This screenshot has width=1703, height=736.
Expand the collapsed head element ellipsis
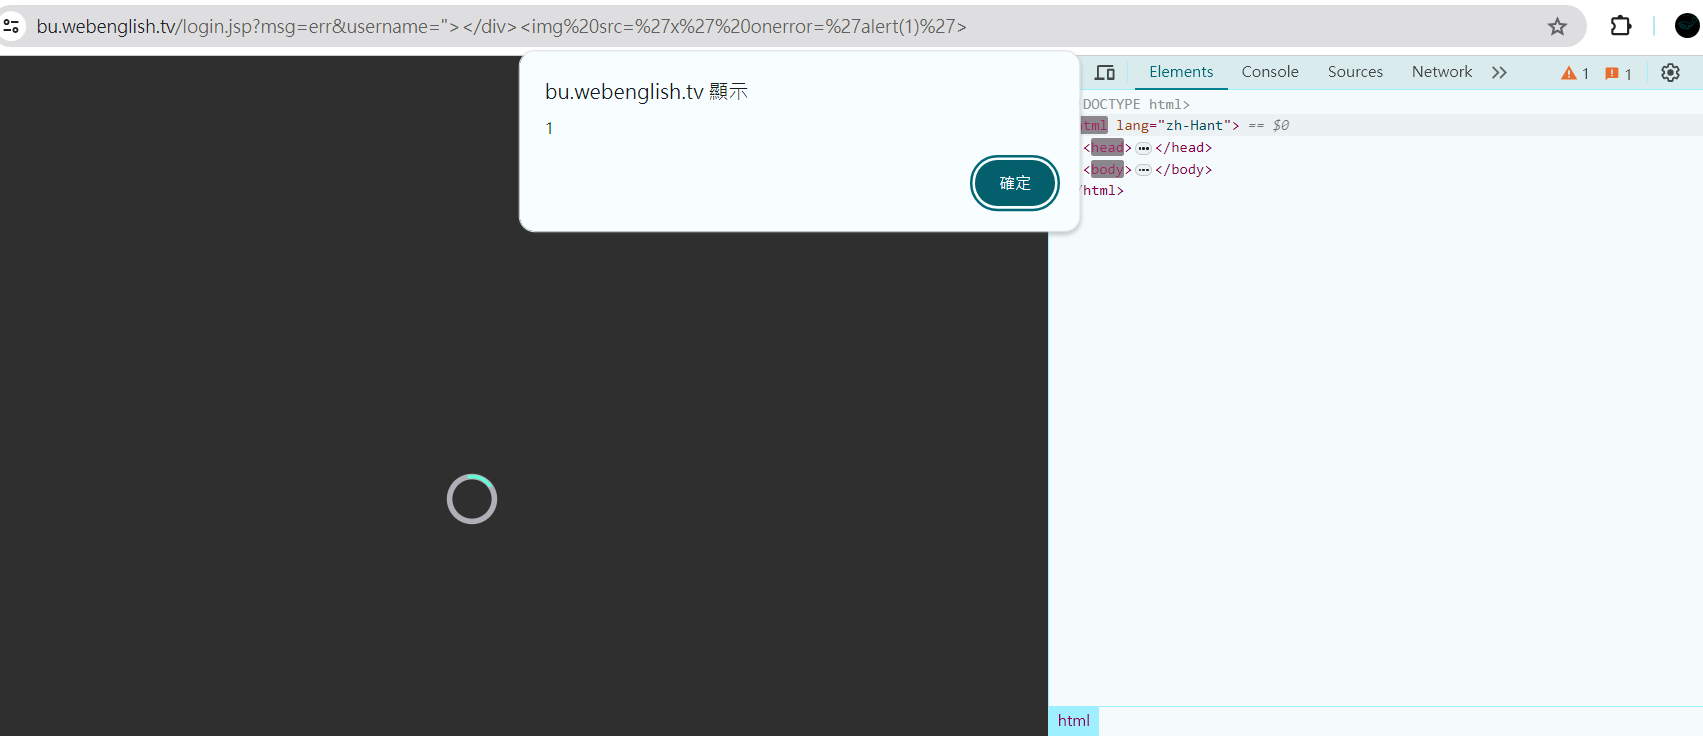click(1143, 148)
